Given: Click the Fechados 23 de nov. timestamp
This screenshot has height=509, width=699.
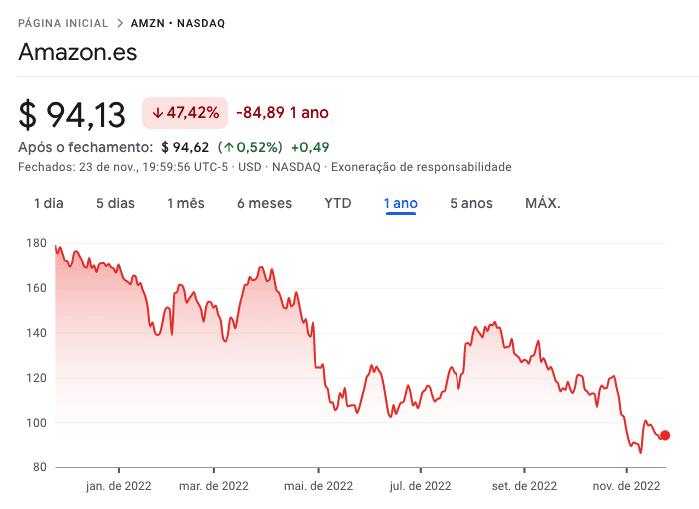Looking at the screenshot, I should point(123,167).
